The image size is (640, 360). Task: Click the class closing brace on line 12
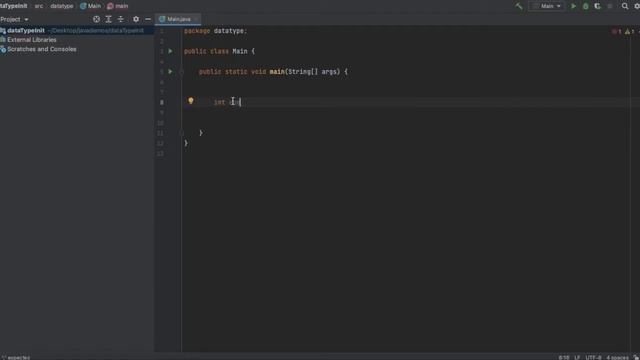click(x=186, y=143)
